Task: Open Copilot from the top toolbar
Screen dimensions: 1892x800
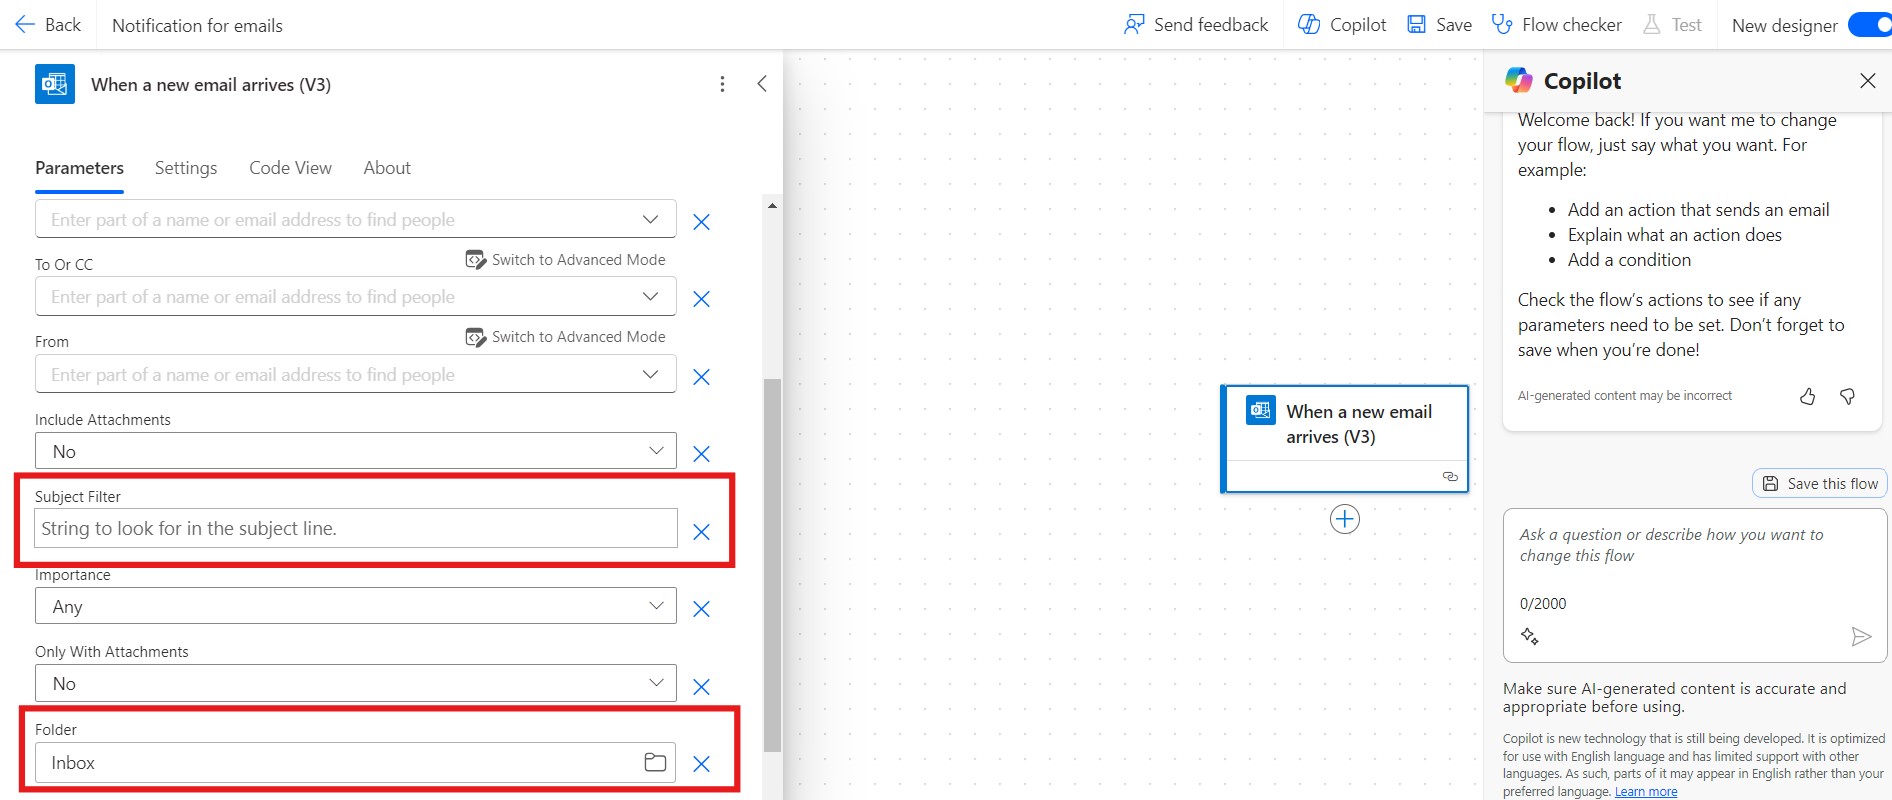Action: (1342, 25)
